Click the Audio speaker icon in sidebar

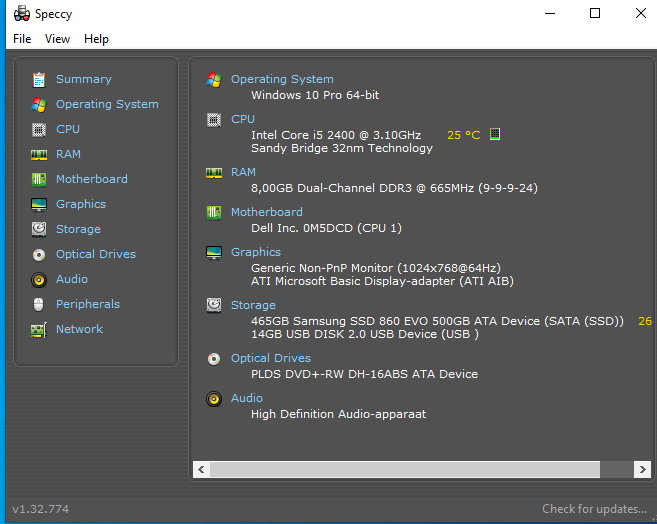tap(39, 280)
